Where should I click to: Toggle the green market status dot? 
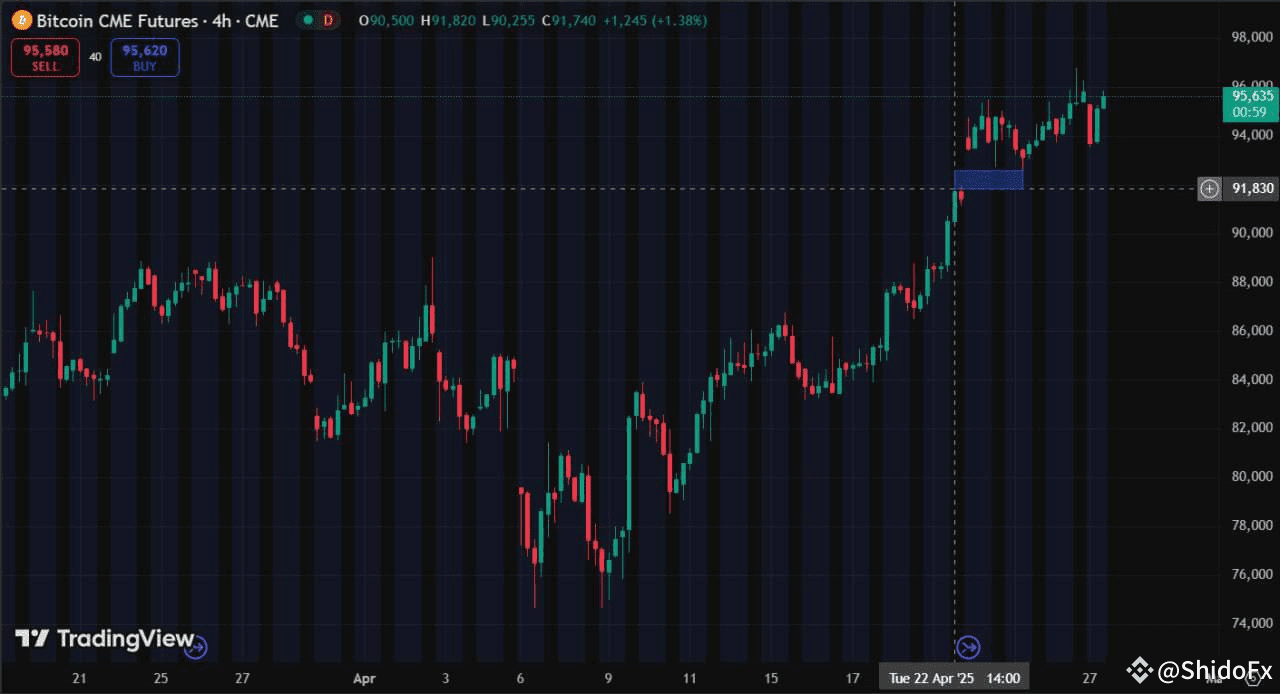(x=309, y=20)
